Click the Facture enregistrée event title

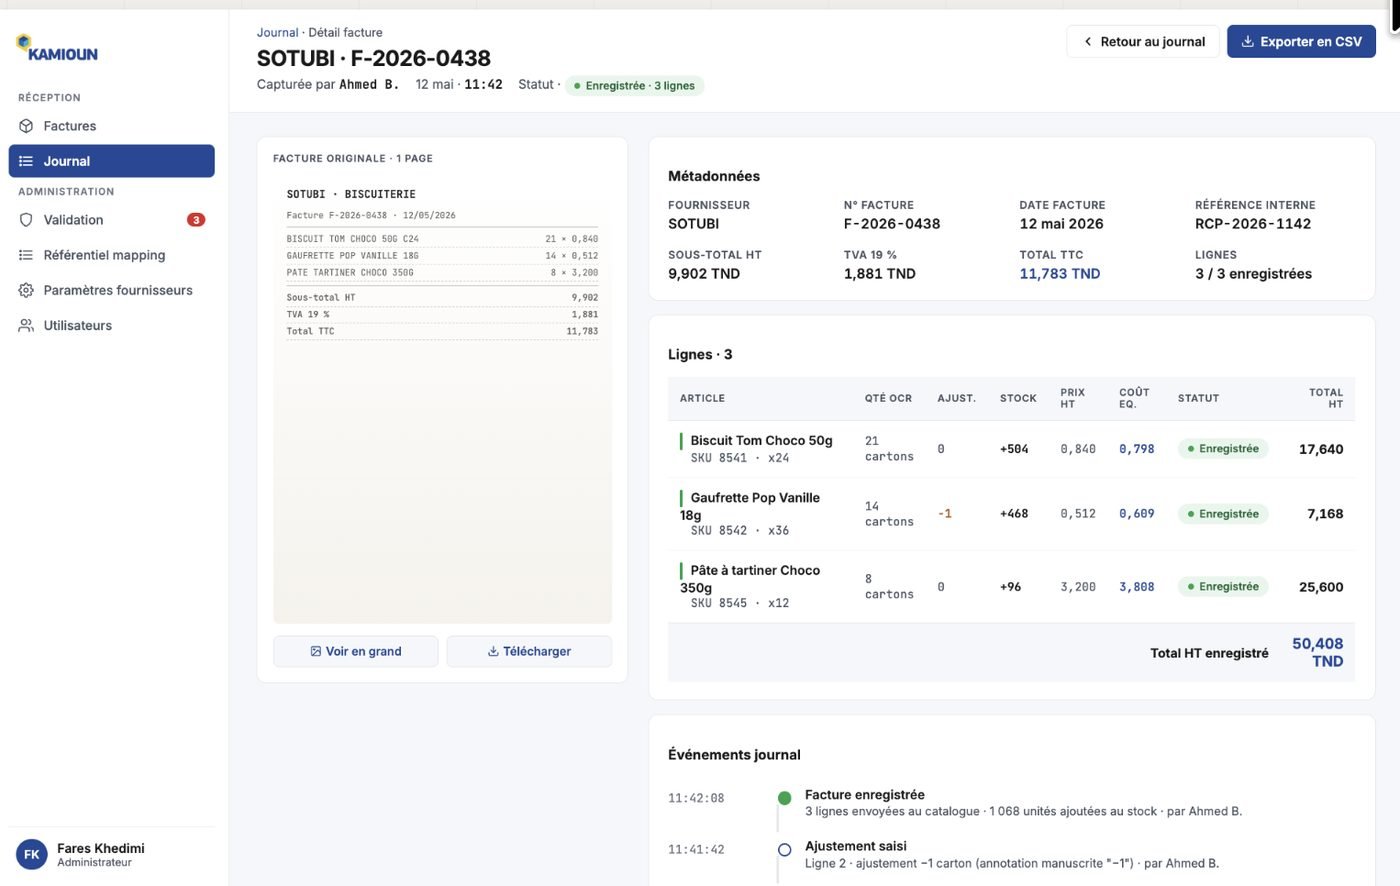point(865,795)
